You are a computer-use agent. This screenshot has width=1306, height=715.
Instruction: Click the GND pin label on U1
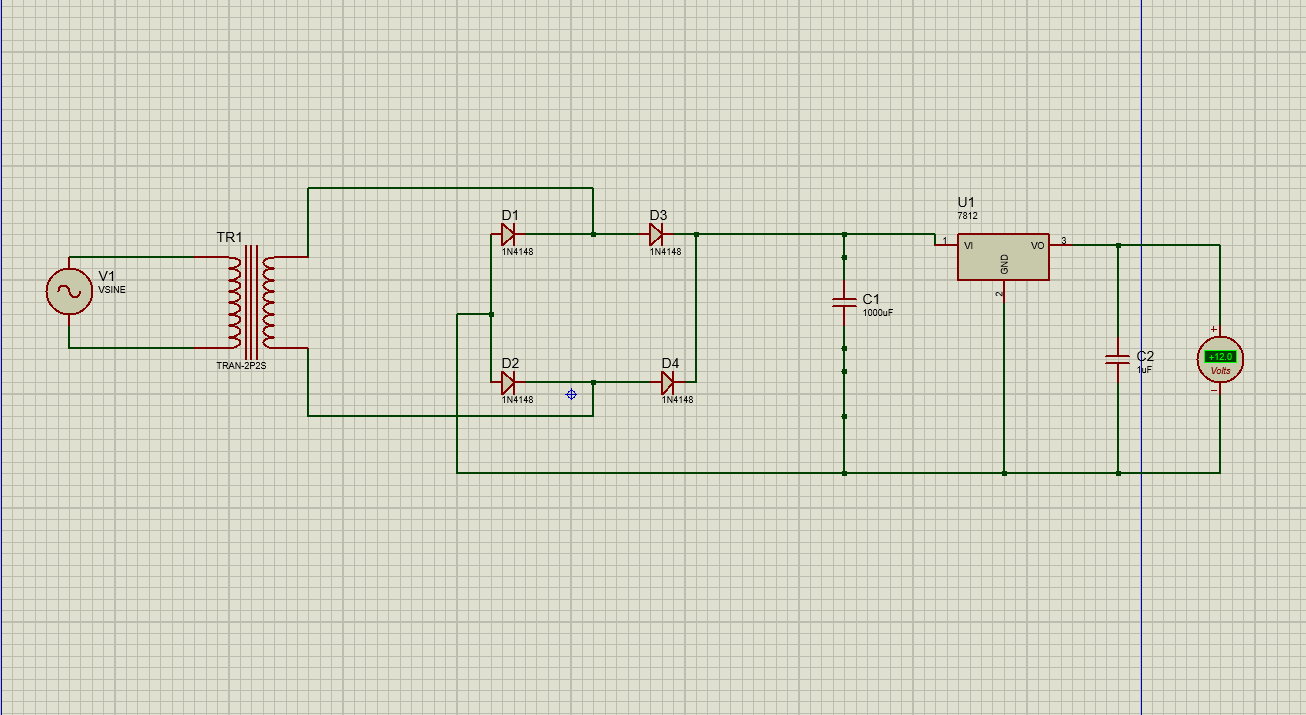click(1004, 265)
